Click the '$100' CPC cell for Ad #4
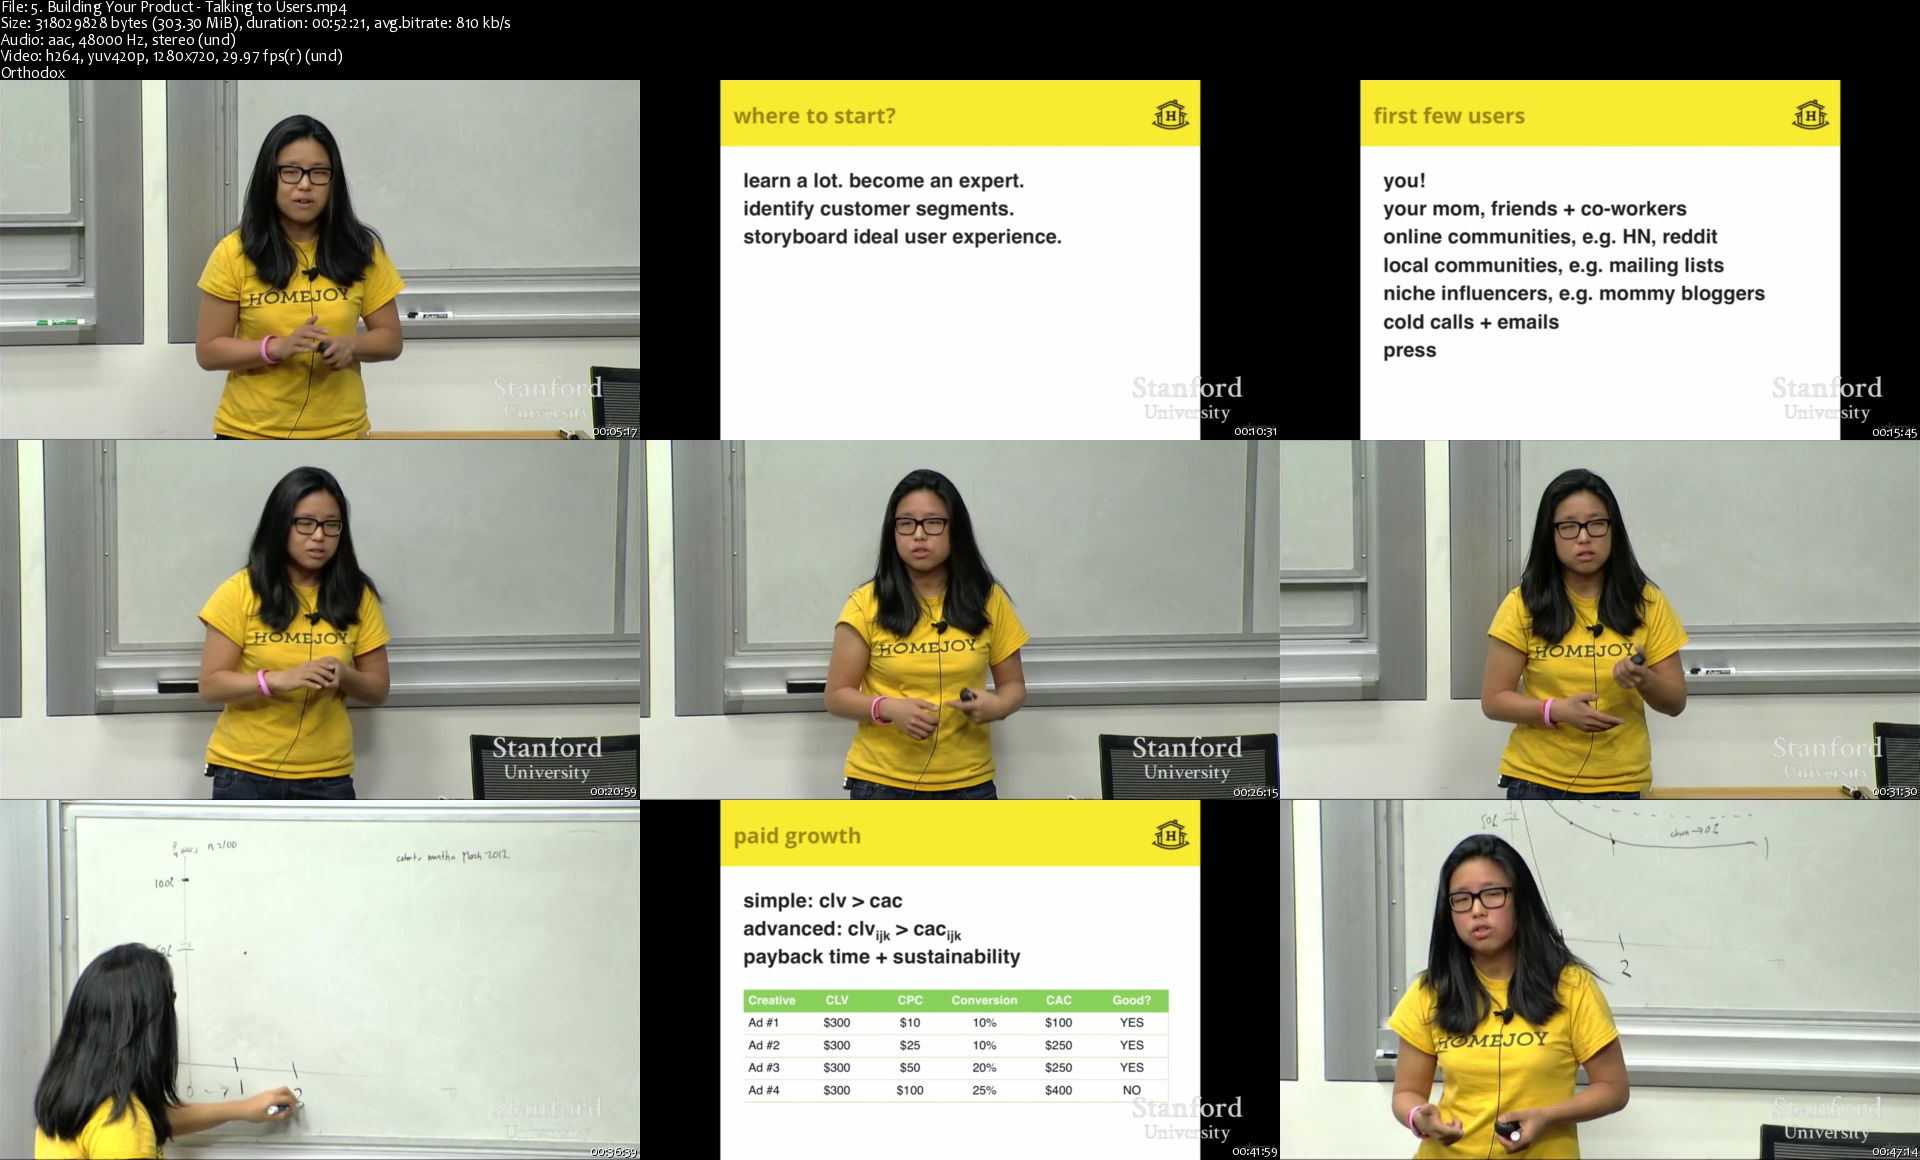This screenshot has width=1920, height=1160. click(x=910, y=1090)
